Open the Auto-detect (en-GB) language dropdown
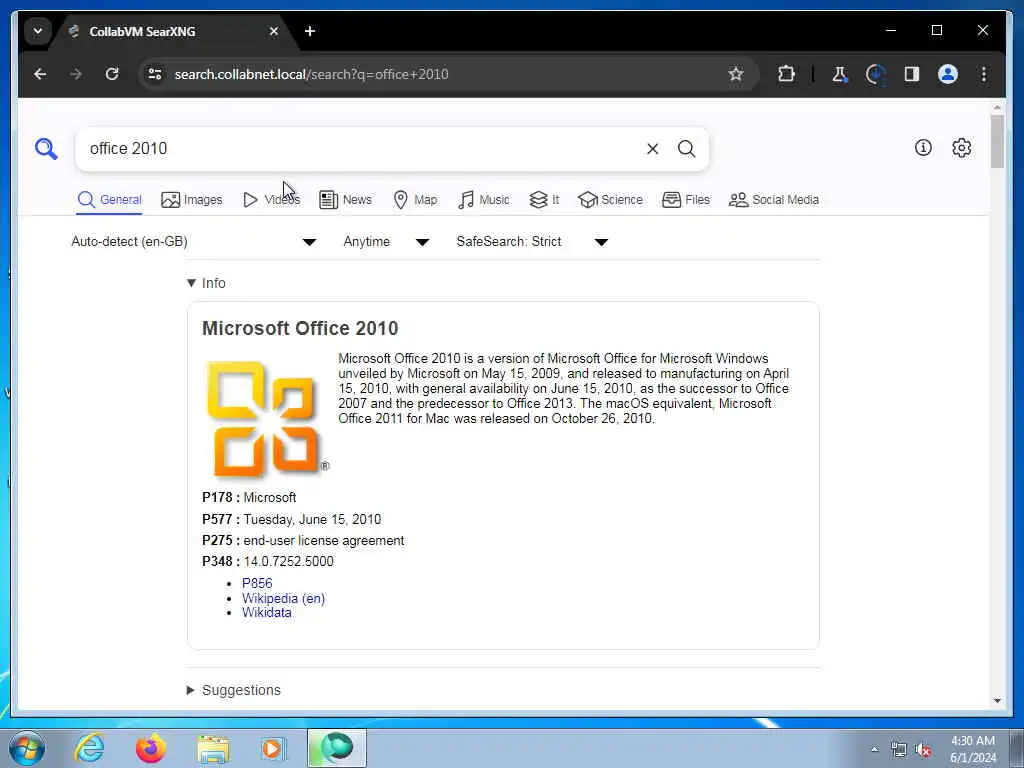Viewport: 1024px width, 768px height. 194,242
